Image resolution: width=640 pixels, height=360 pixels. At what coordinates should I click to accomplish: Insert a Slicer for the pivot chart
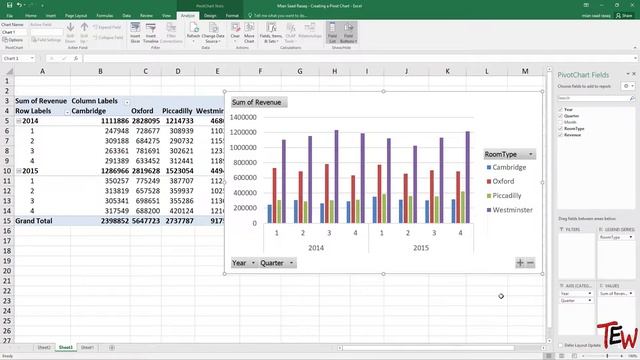[x=135, y=33]
